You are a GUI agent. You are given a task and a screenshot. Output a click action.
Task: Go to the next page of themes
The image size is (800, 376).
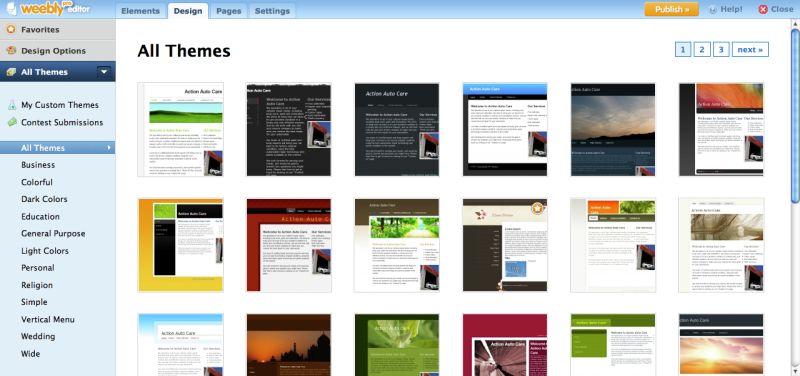coord(750,49)
